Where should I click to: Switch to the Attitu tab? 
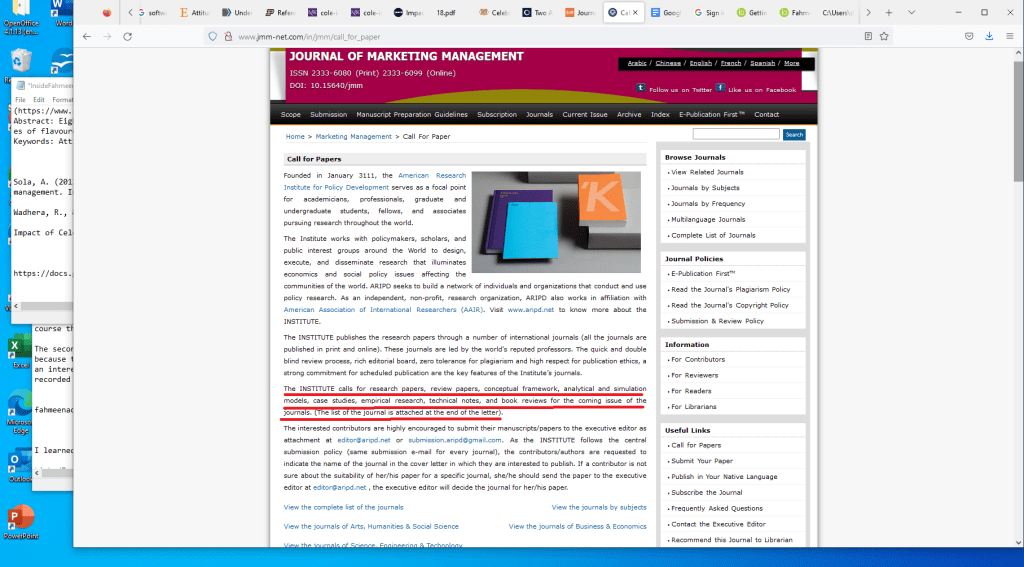(195, 12)
